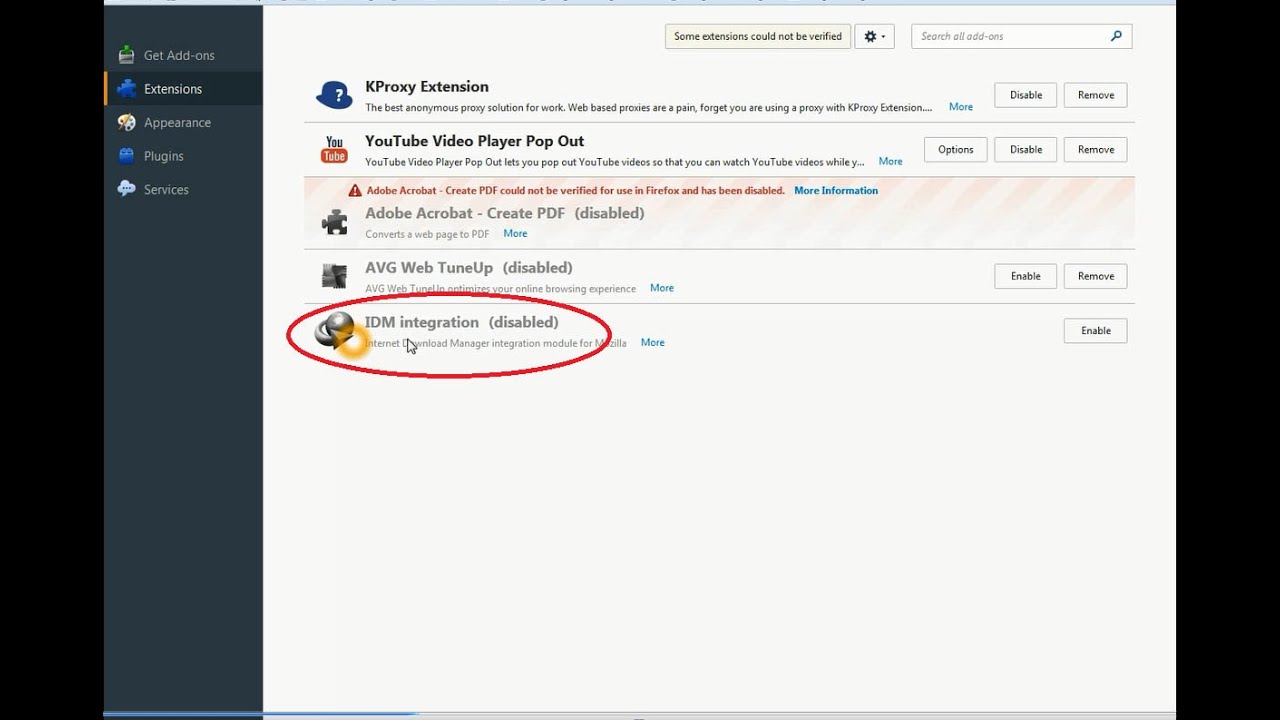Disable YouTube Video Player Pop Out
Image resolution: width=1280 pixels, height=720 pixels.
pyautogui.click(x=1025, y=149)
